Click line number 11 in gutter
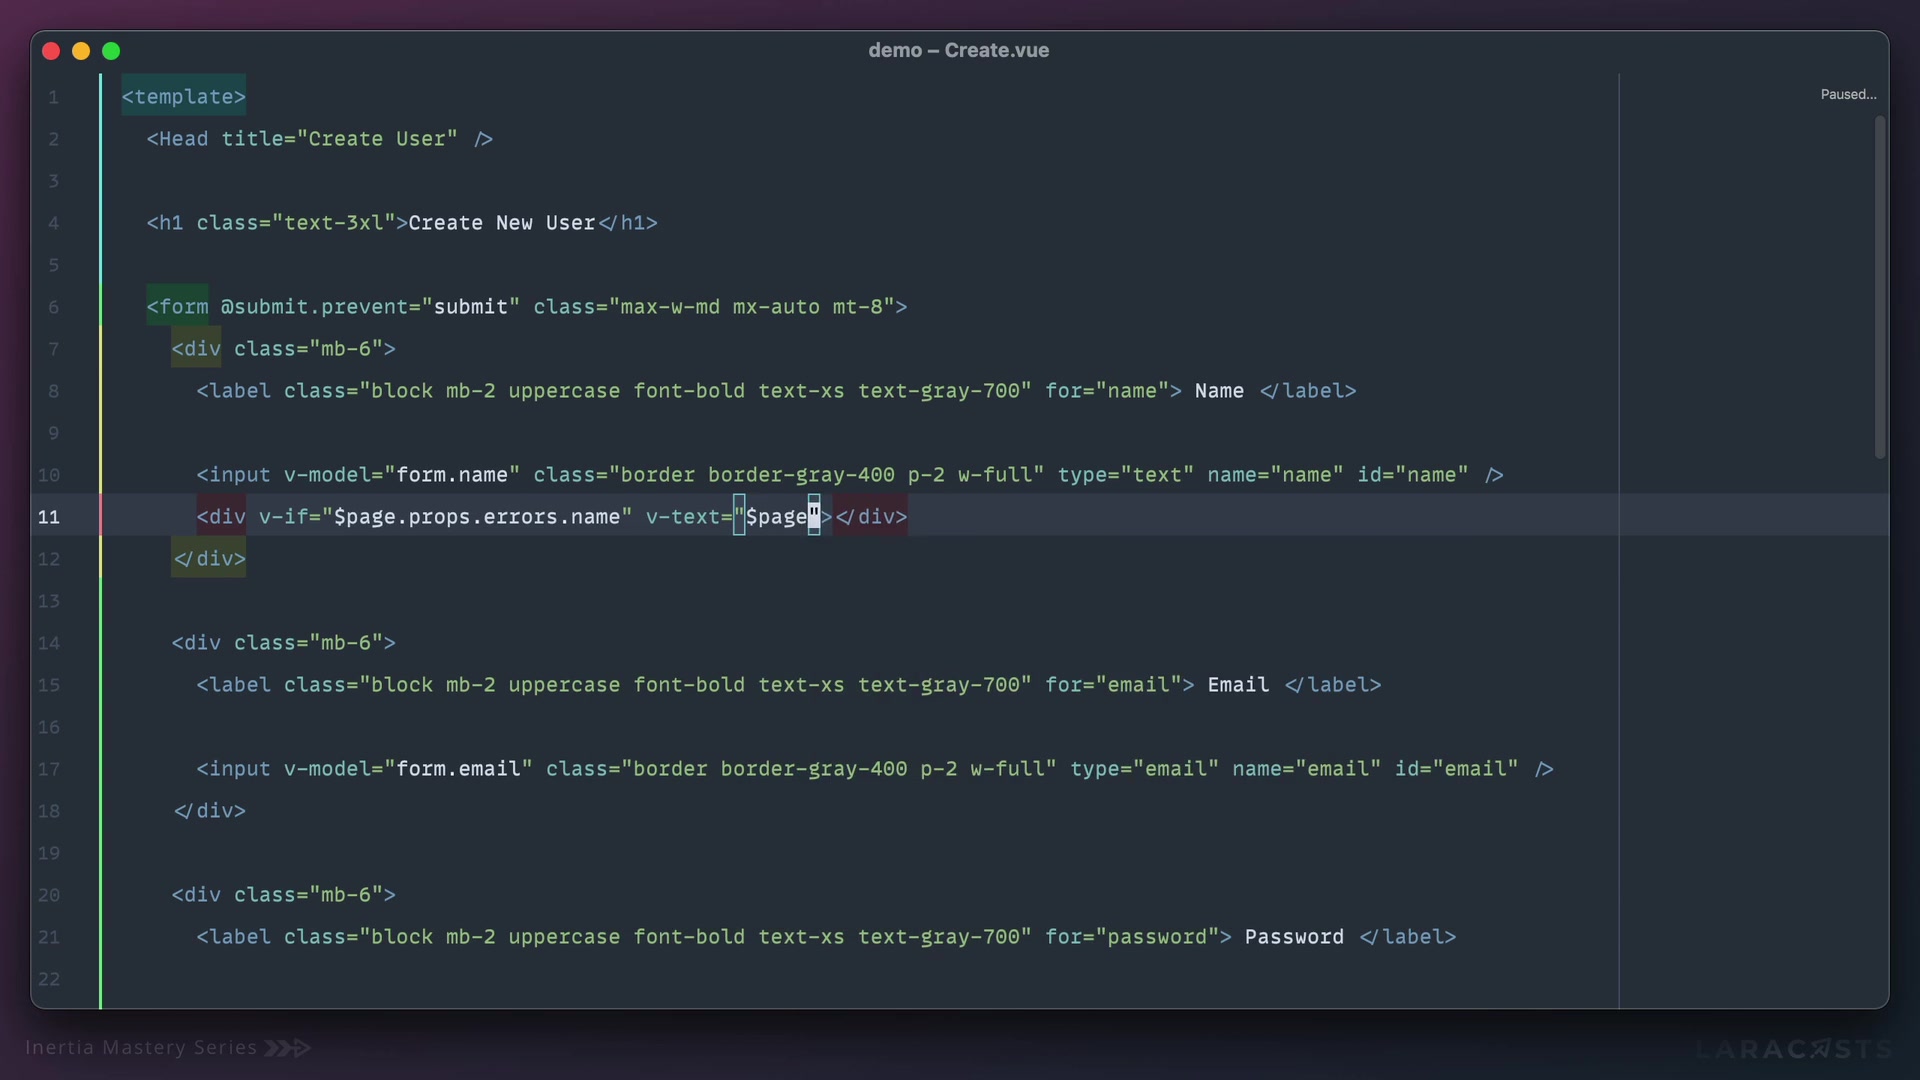Viewport: 1920px width, 1080px height. click(x=49, y=517)
